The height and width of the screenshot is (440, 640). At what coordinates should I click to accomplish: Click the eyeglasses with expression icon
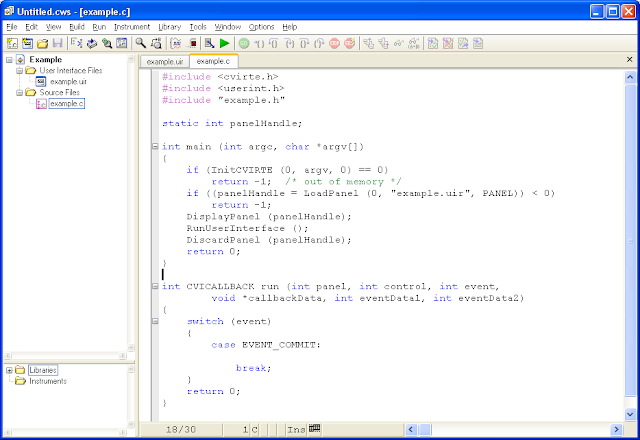pos(413,43)
